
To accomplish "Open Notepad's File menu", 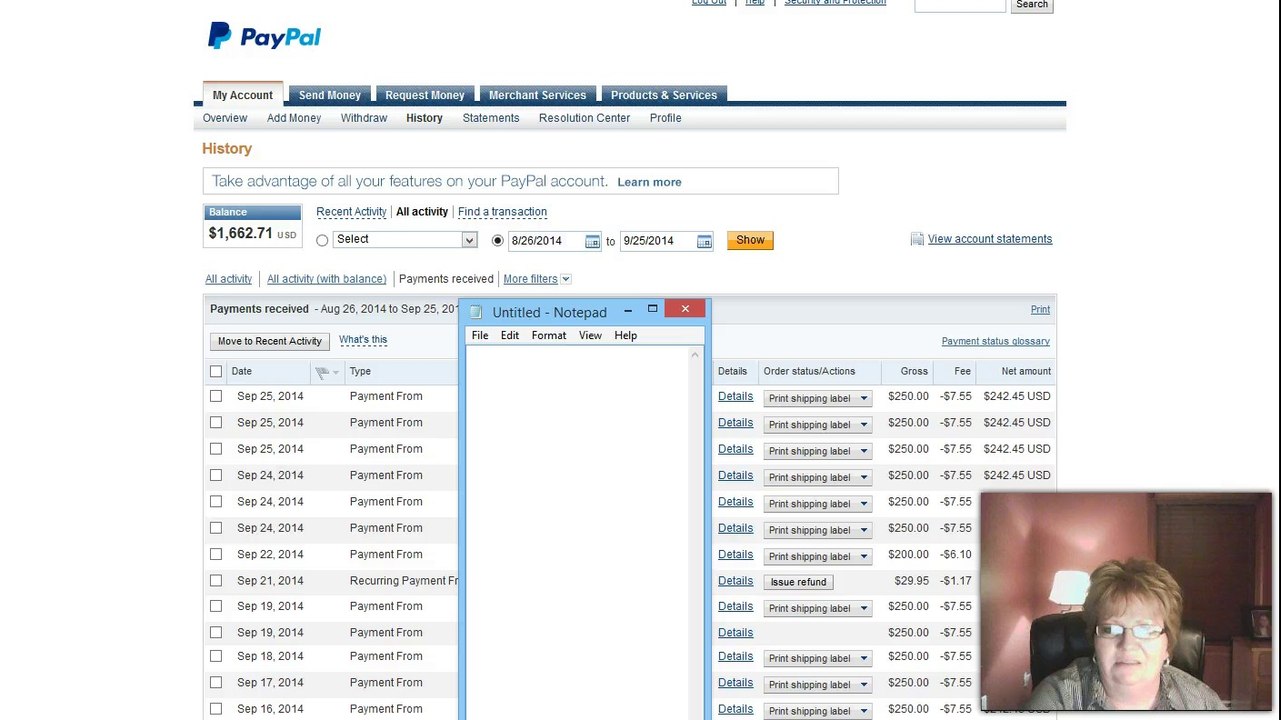I will (480, 336).
